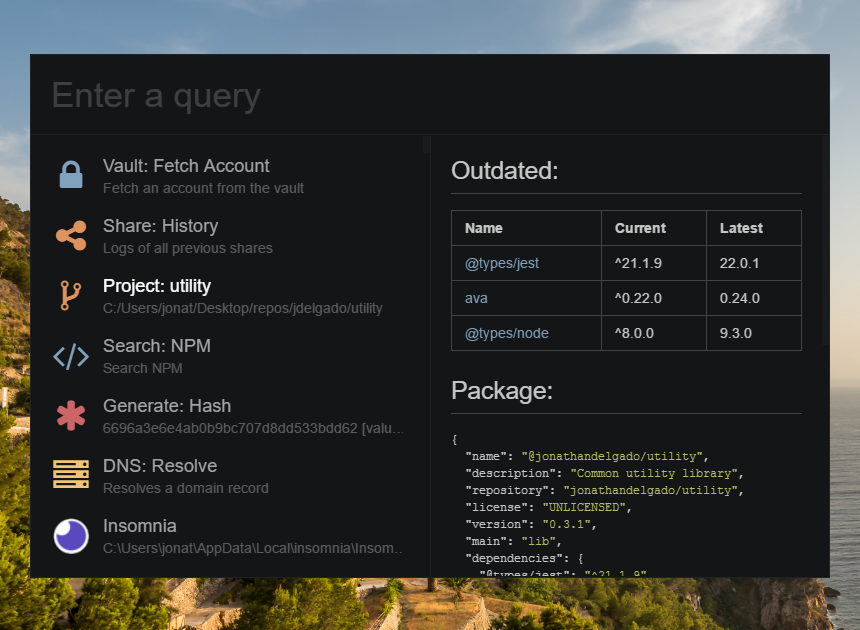This screenshot has width=860, height=630.
Task: Click the Project utility git-branch icon
Action: 71,296
